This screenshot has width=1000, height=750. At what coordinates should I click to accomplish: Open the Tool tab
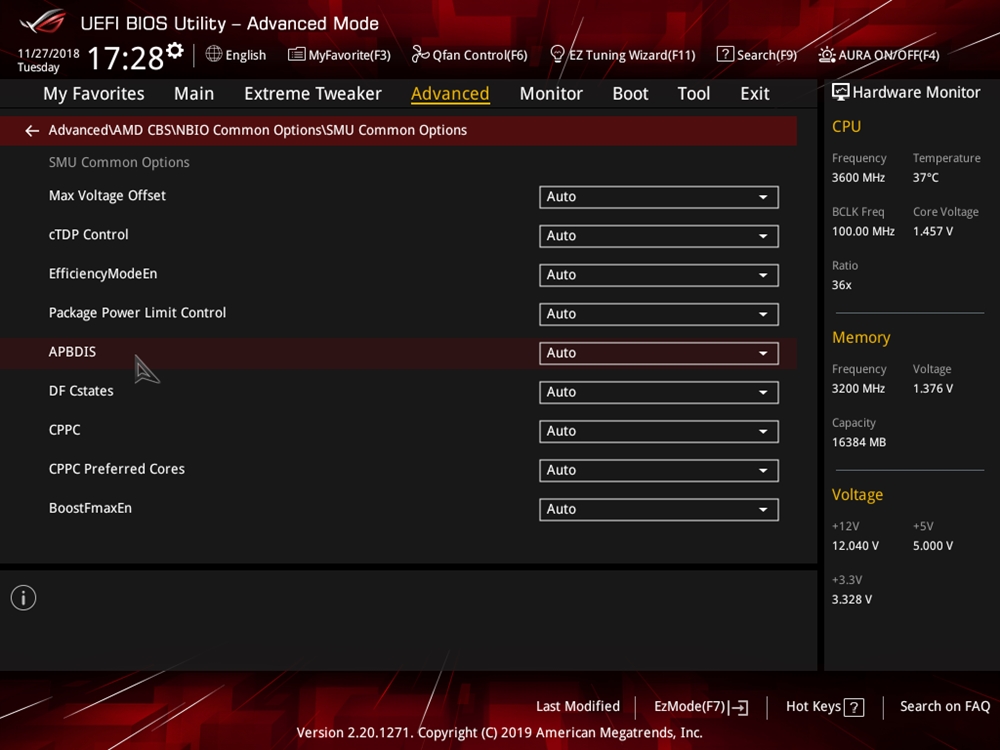[693, 94]
